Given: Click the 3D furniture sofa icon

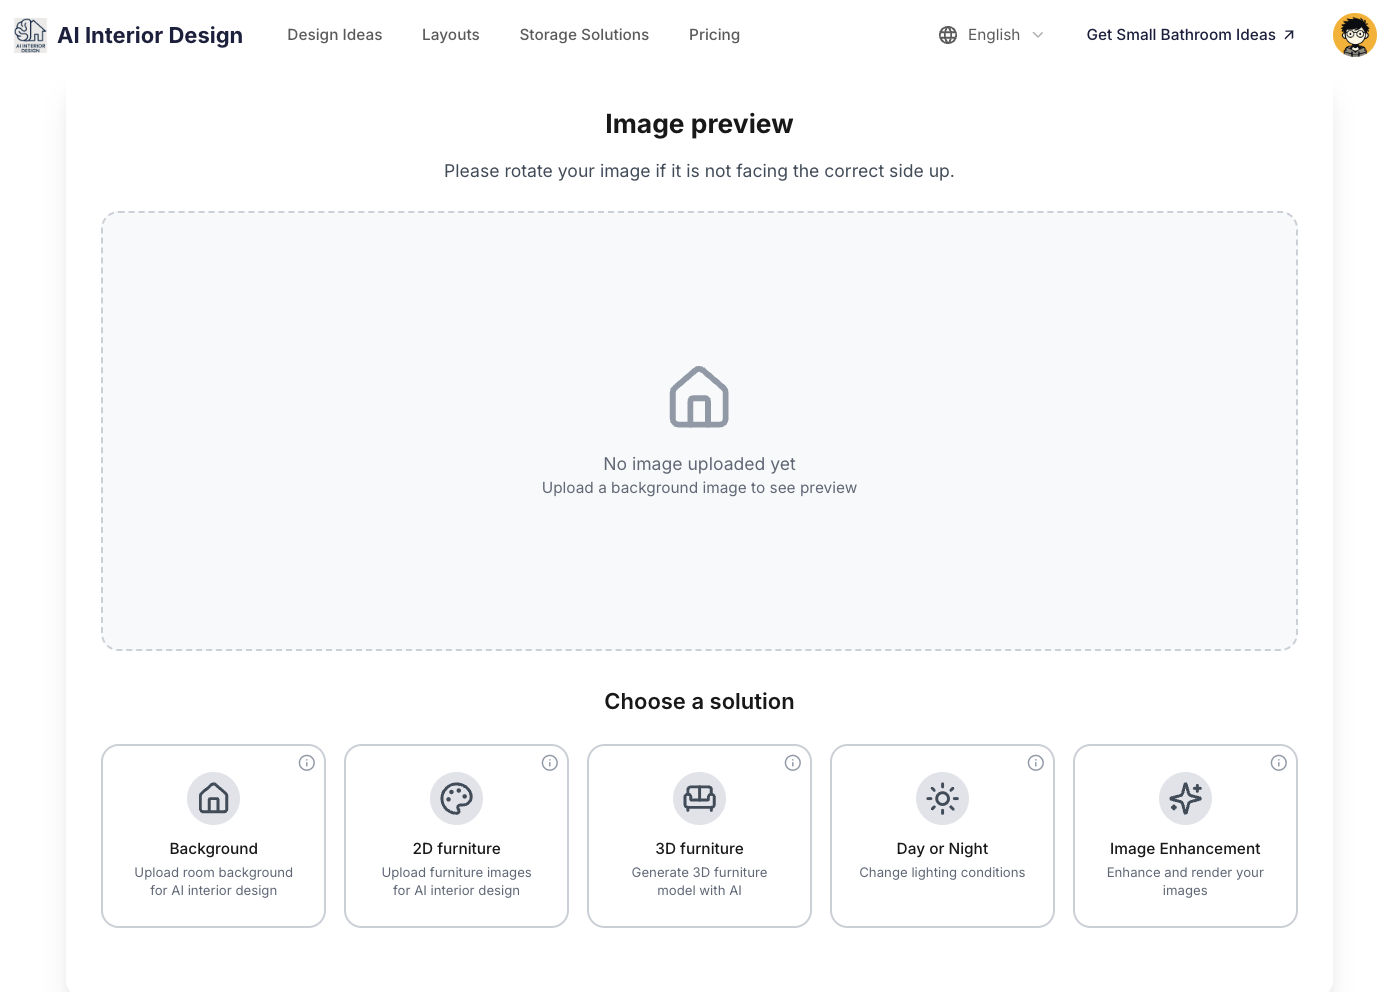Looking at the screenshot, I should [x=699, y=798].
